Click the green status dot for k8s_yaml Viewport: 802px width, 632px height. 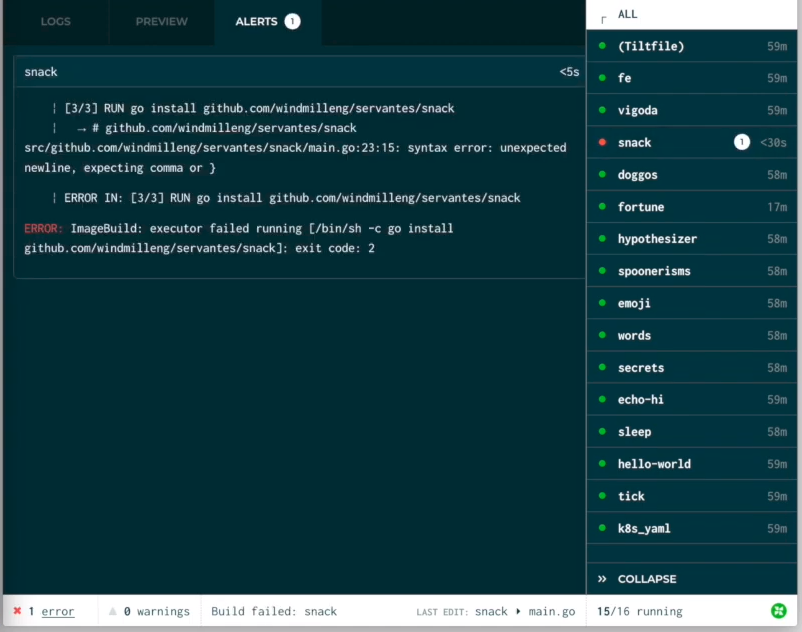coord(603,528)
